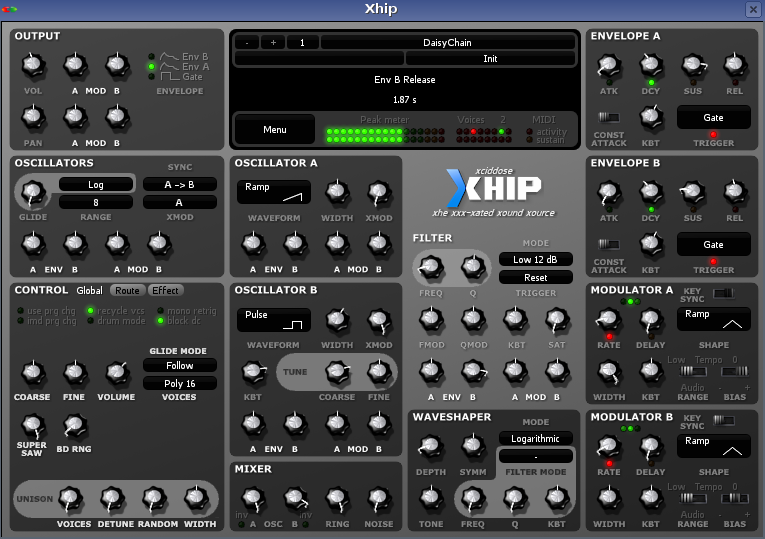
Task: Switch to Effect control tab
Action: [165, 290]
